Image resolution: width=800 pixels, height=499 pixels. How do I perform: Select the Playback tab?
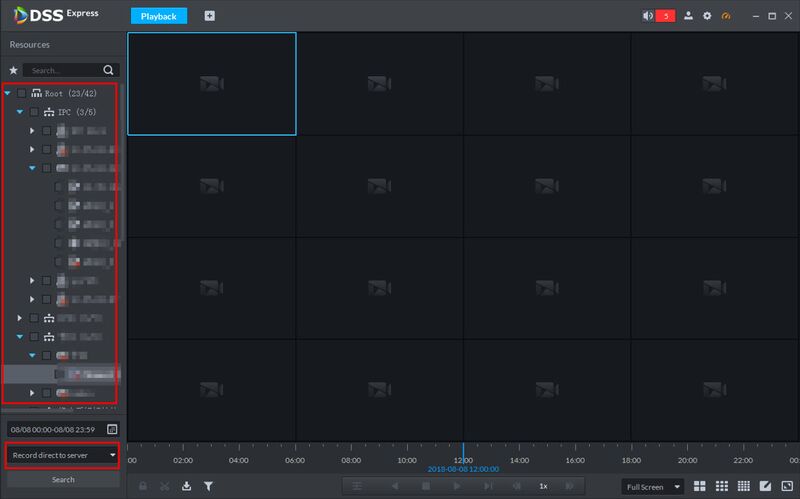point(159,16)
